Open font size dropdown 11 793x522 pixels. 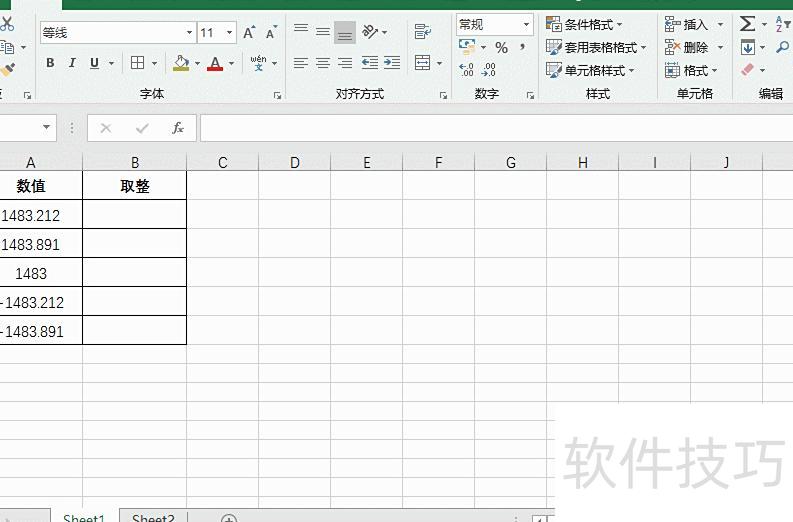230,33
